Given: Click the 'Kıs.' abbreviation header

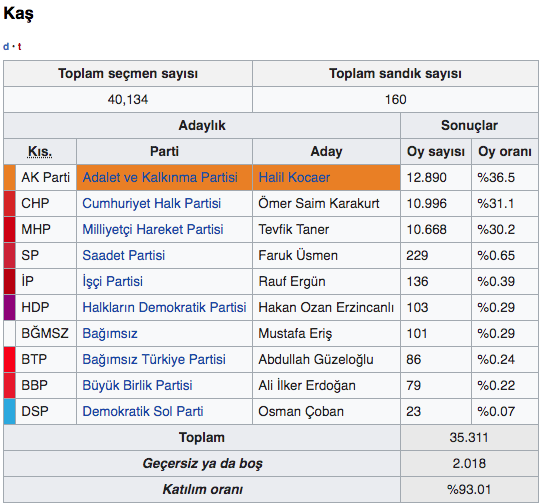Looking at the screenshot, I should tap(40, 152).
